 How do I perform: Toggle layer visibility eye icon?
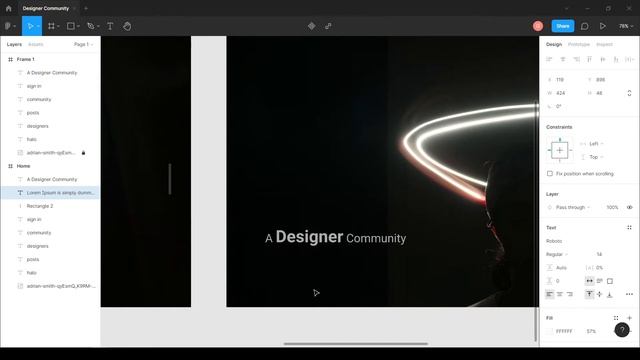(x=629, y=207)
